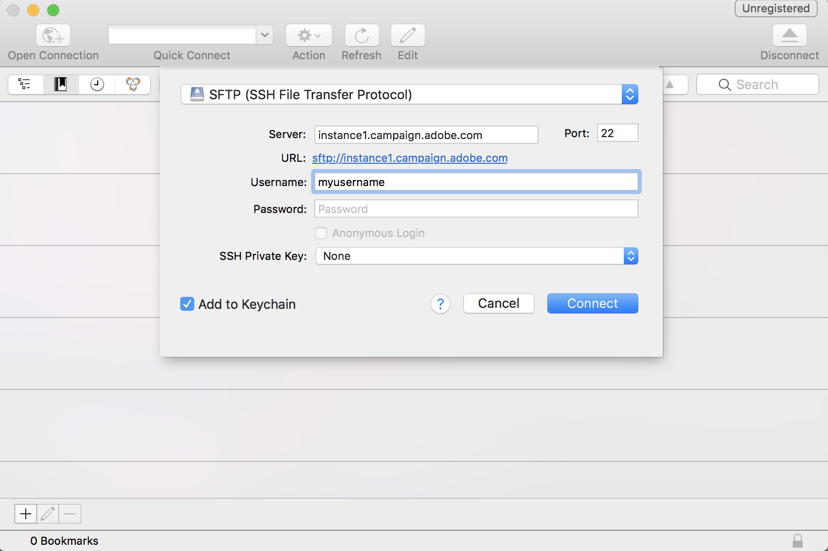828x551 pixels.
Task: Open the help question mark button
Action: pyautogui.click(x=440, y=304)
